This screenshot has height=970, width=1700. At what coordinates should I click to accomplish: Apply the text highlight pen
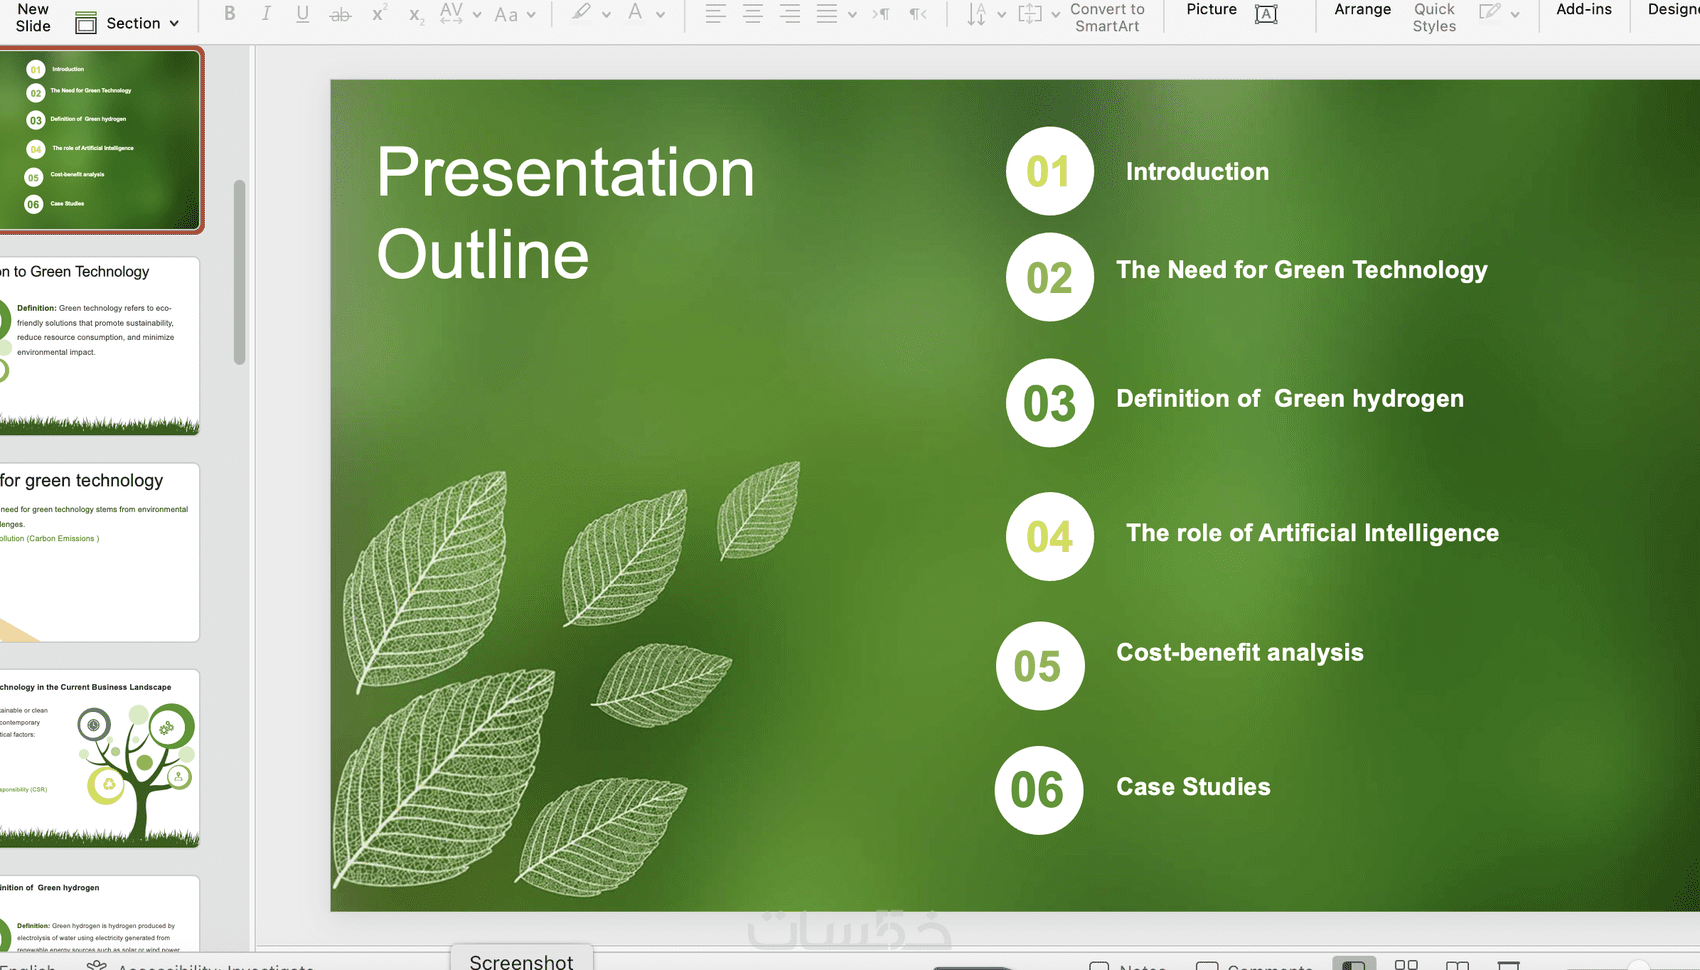[x=581, y=13]
